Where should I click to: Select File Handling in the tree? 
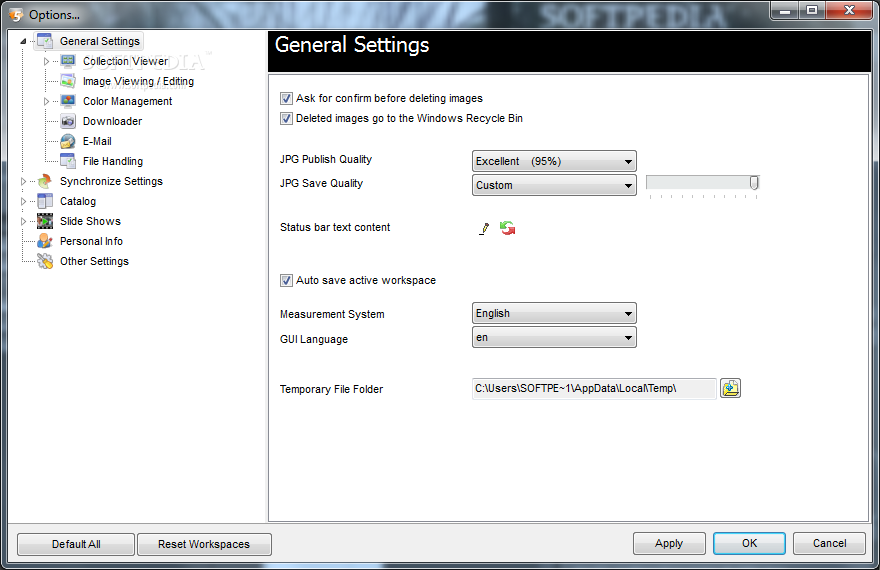[113, 161]
